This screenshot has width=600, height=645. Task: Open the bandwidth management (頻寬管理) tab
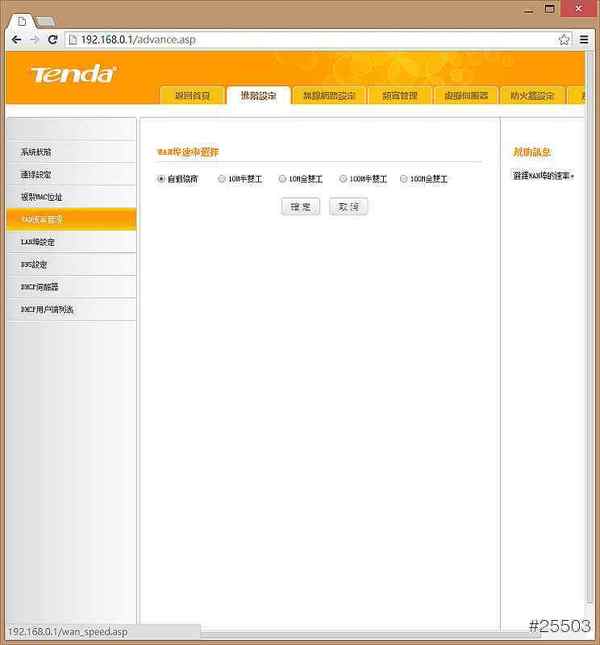[x=400, y=96]
